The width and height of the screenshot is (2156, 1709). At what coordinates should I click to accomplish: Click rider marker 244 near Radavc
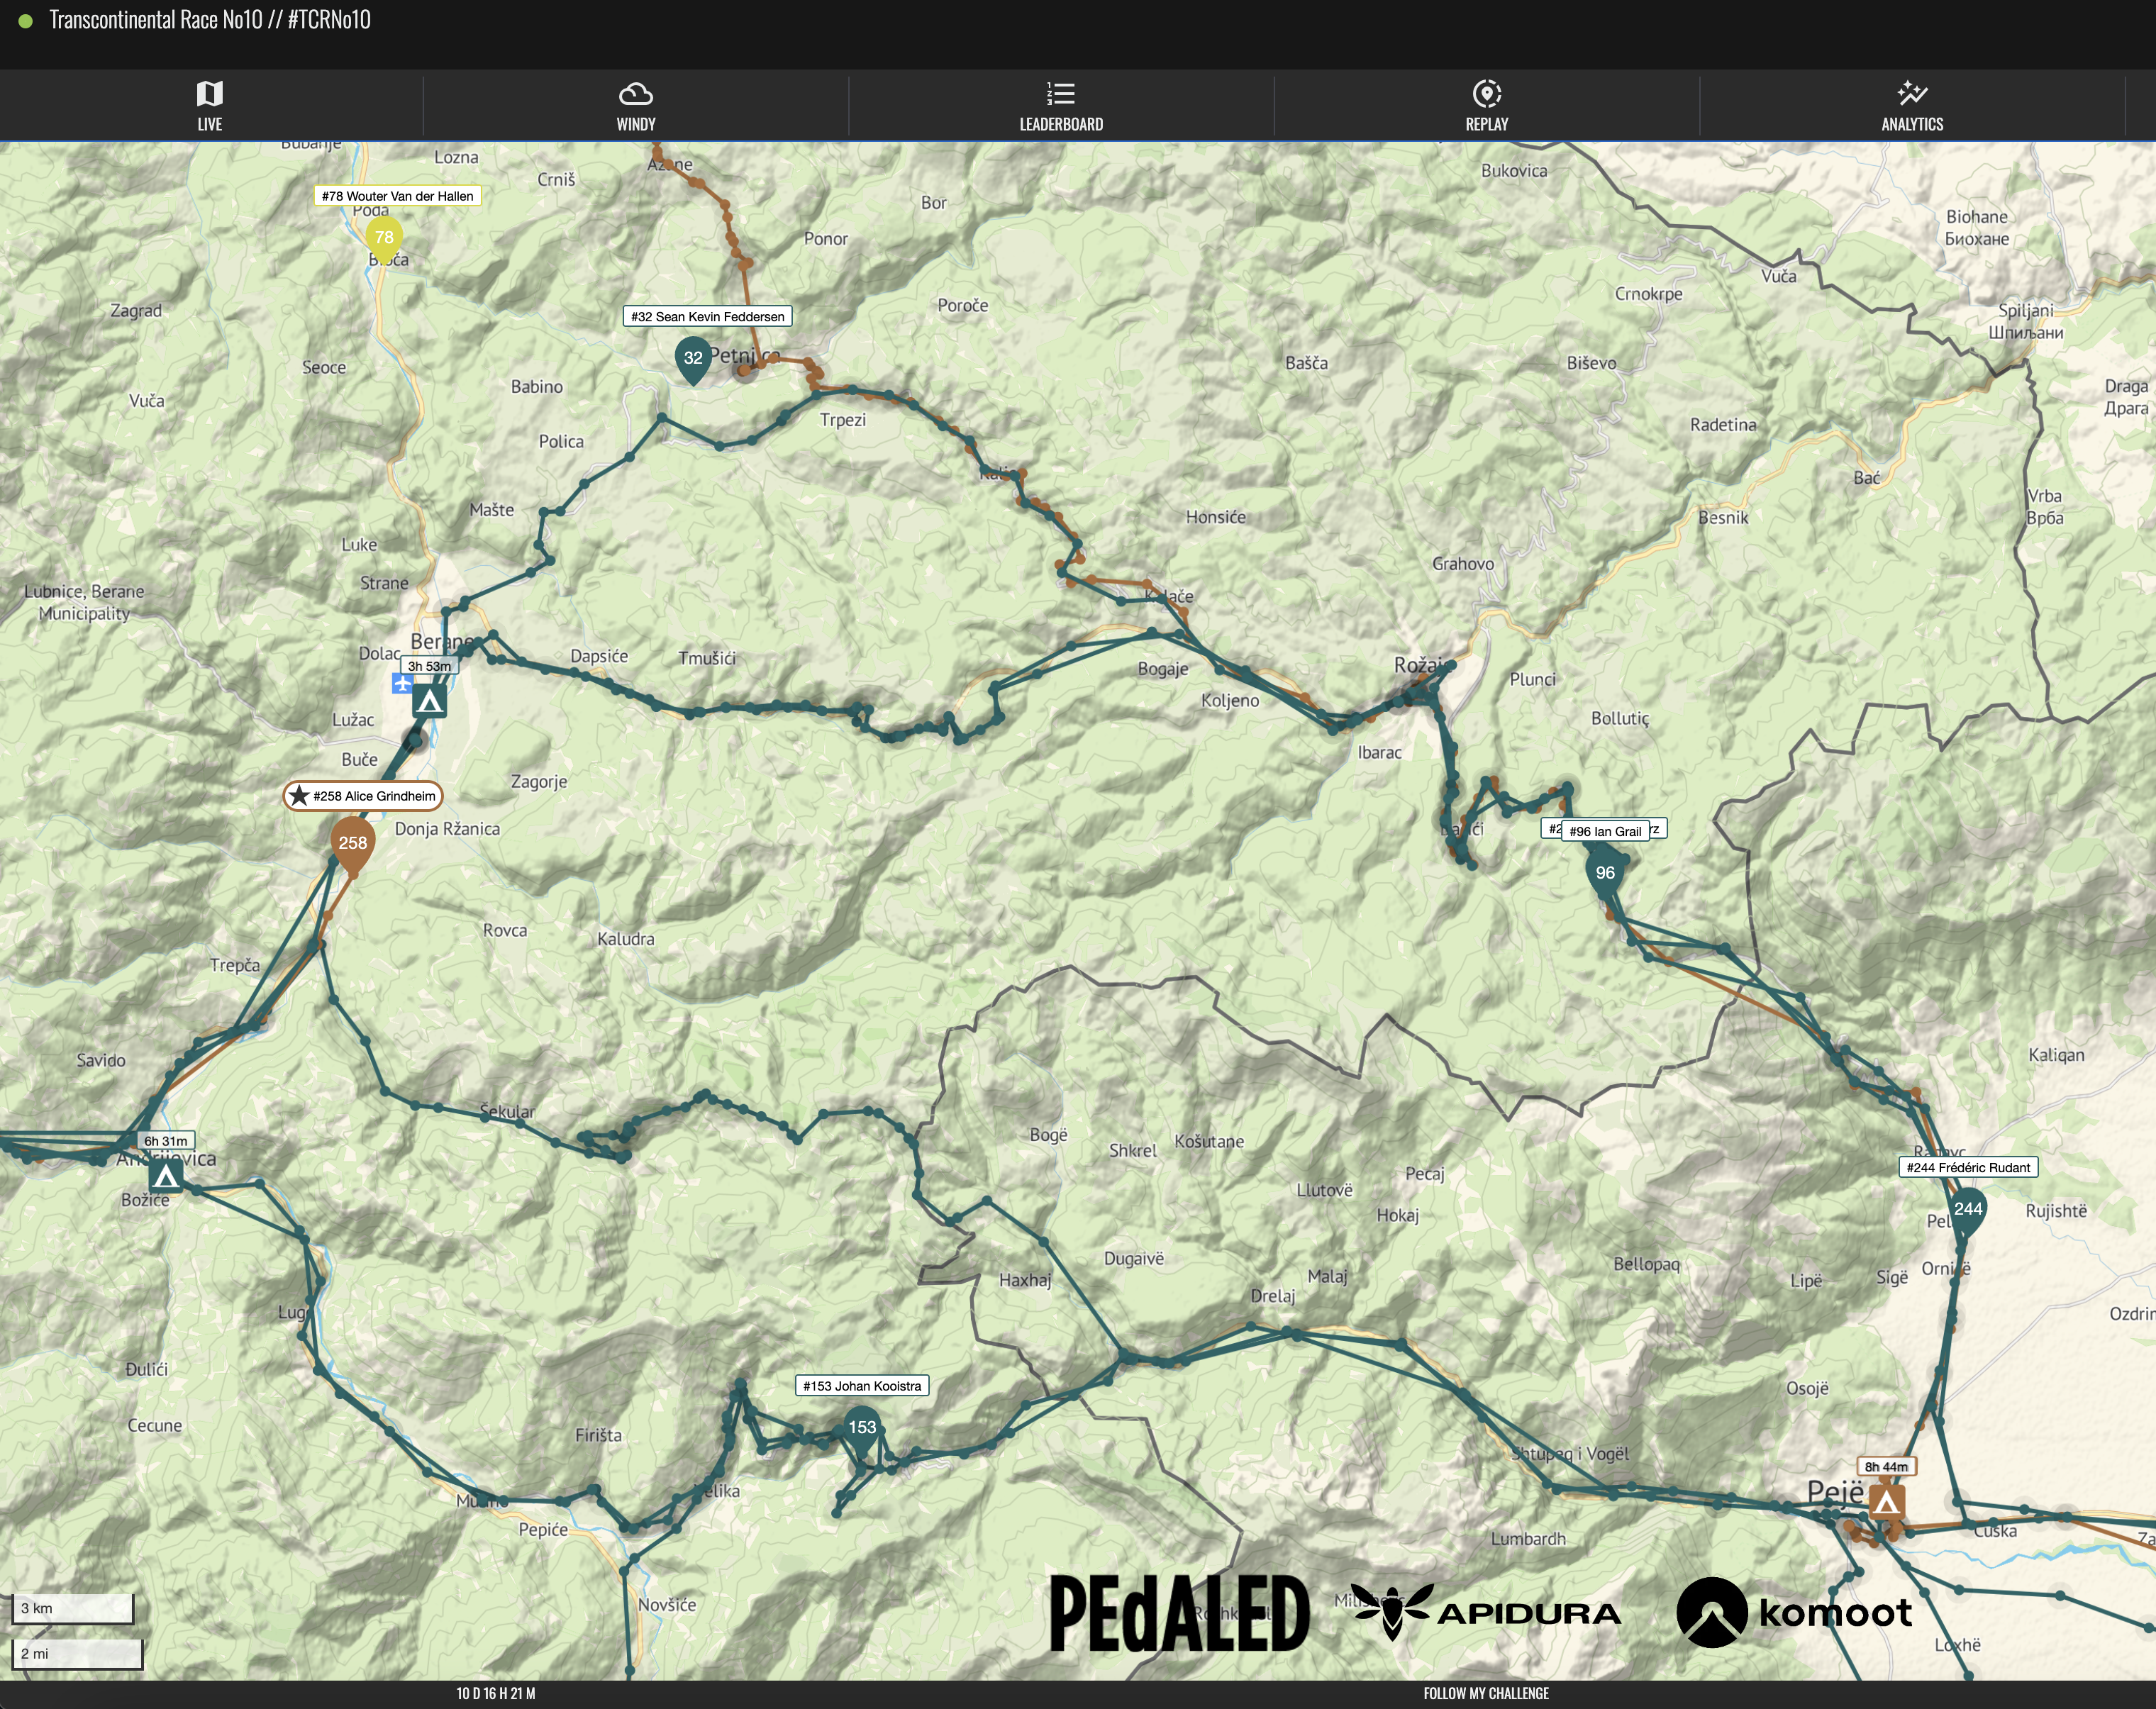click(1967, 1211)
